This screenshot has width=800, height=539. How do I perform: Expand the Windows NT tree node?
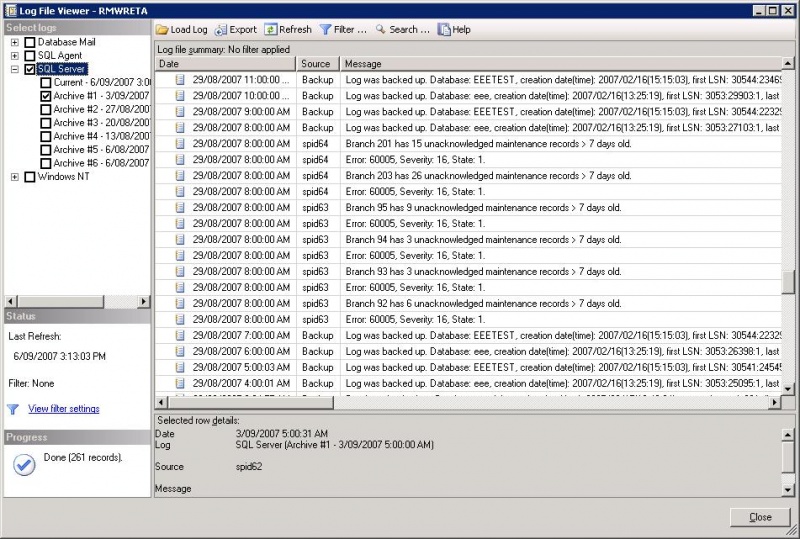(x=15, y=177)
